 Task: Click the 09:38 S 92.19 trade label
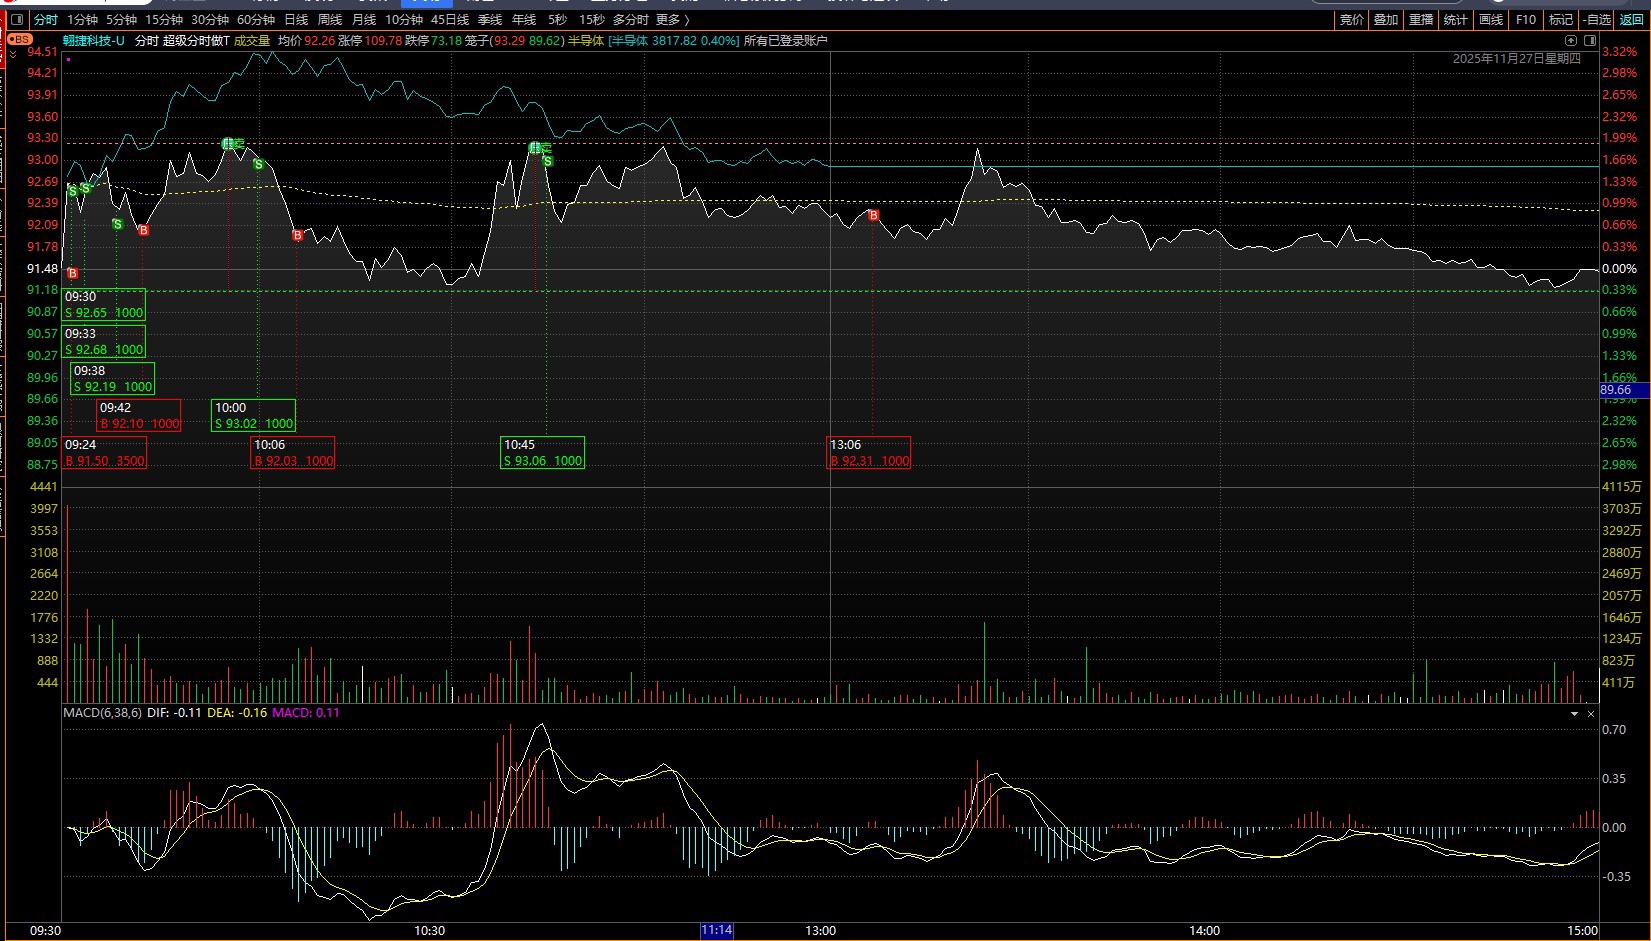(113, 379)
